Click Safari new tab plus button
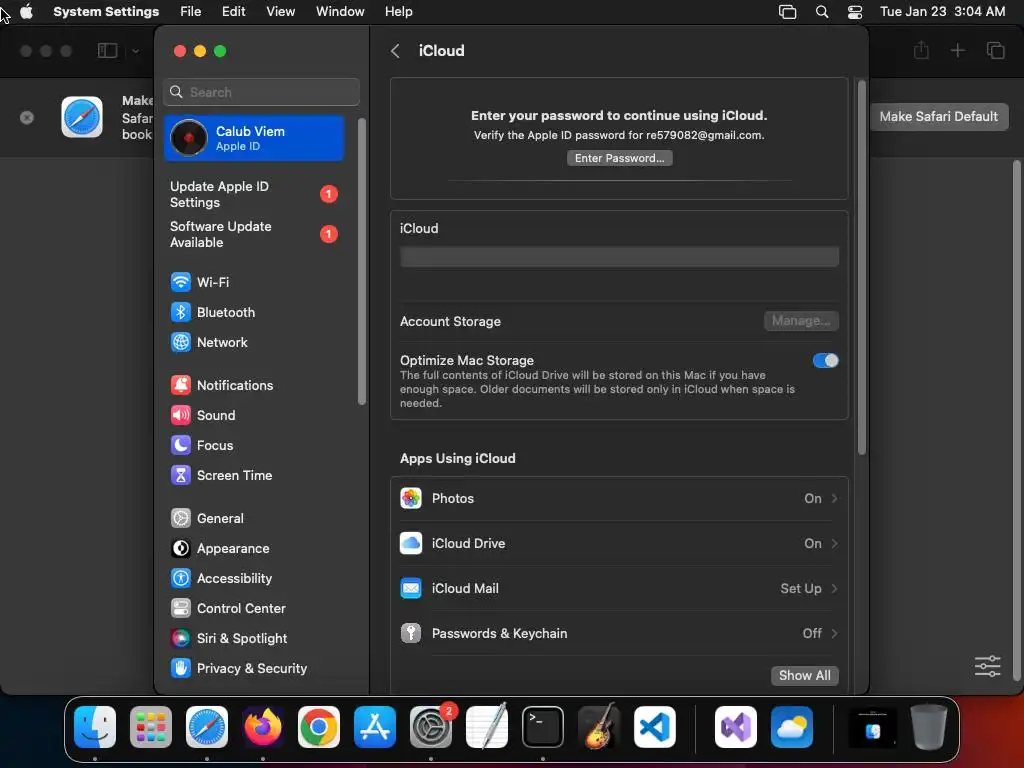The height and width of the screenshot is (768, 1024). (957, 50)
